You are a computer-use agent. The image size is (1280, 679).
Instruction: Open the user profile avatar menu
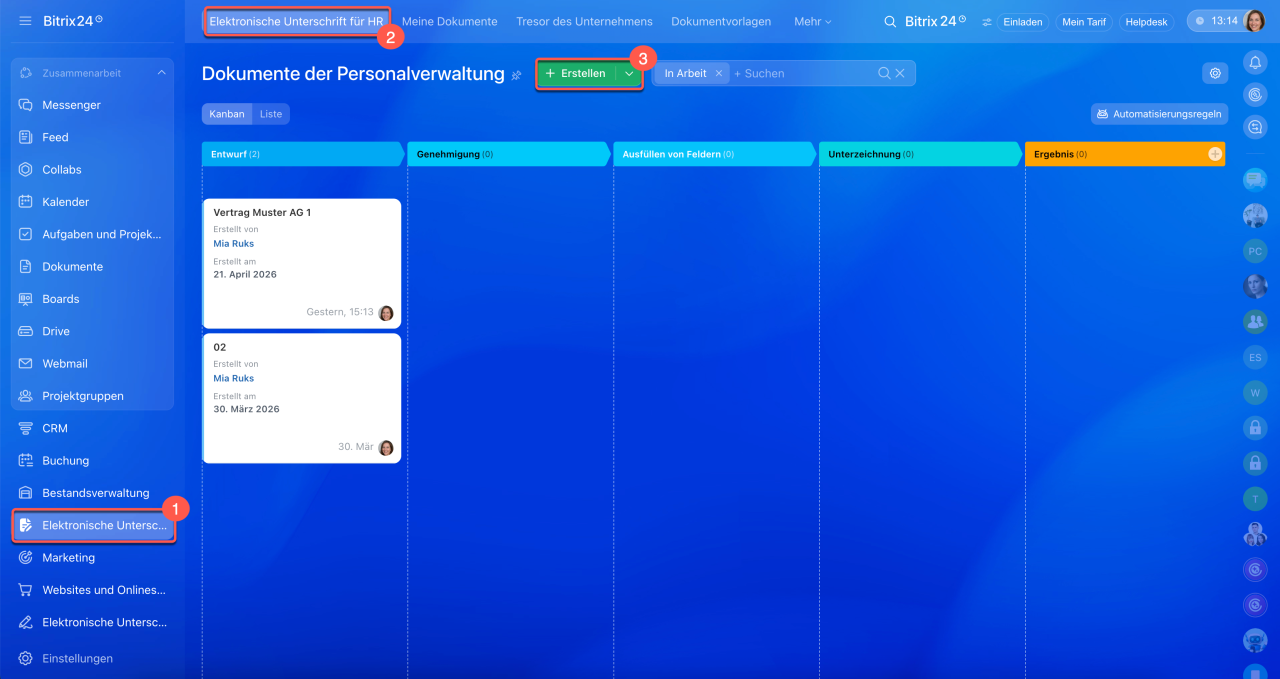pyautogui.click(x=1255, y=21)
